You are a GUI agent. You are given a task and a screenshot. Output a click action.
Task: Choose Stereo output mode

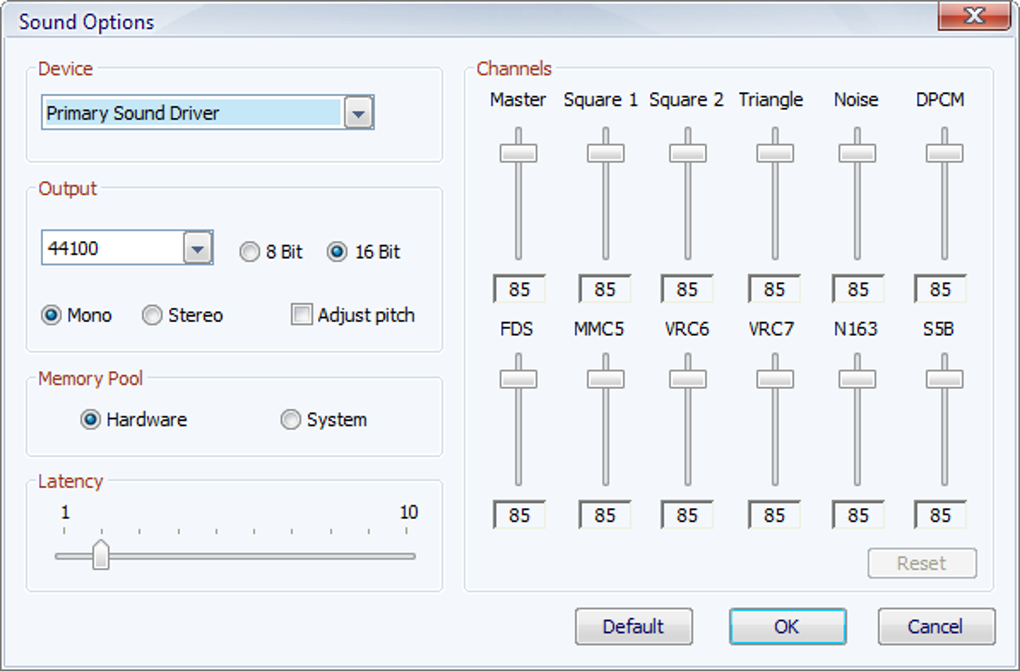click(152, 315)
